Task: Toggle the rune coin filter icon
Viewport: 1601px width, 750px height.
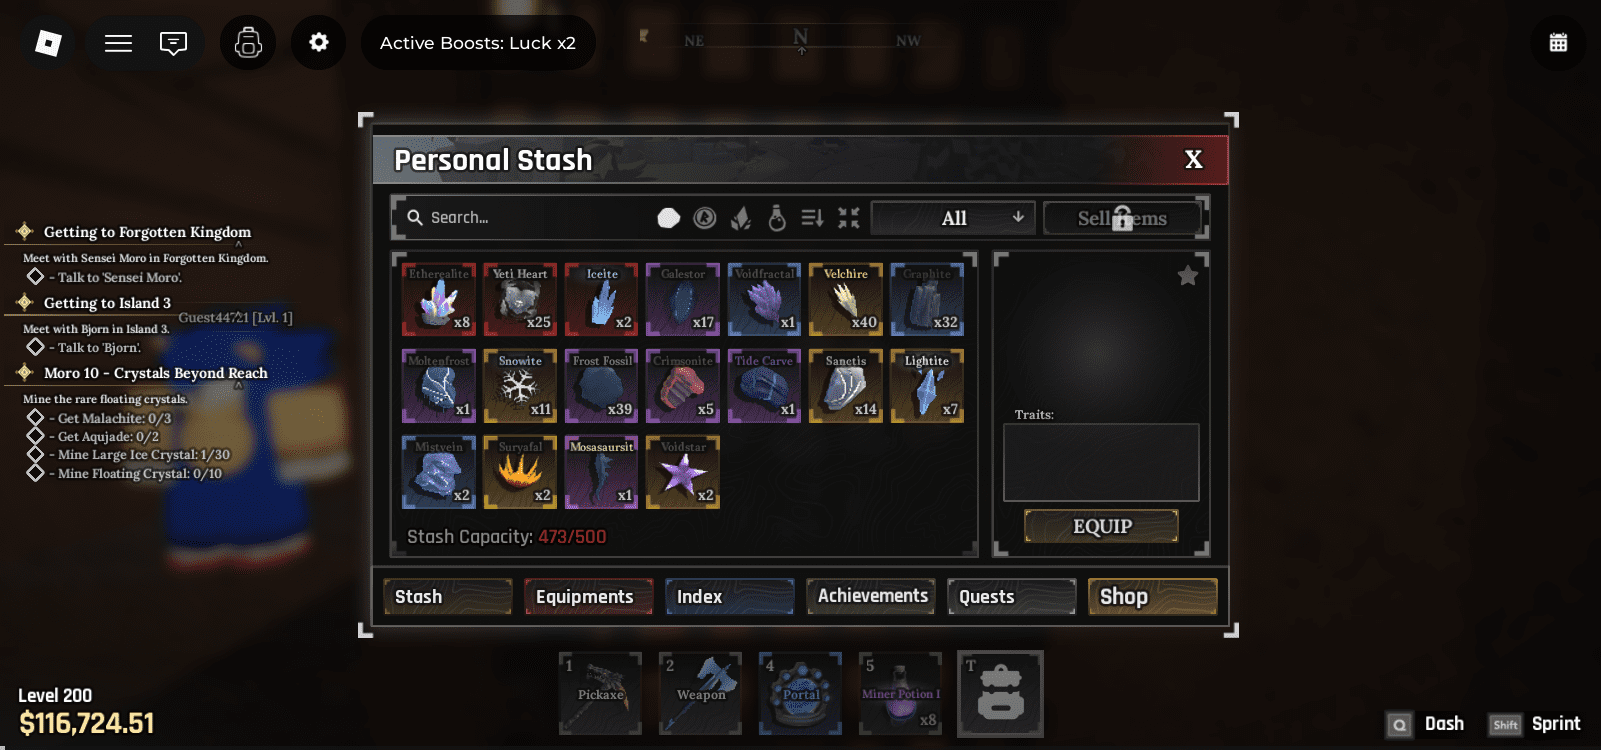Action: point(705,217)
